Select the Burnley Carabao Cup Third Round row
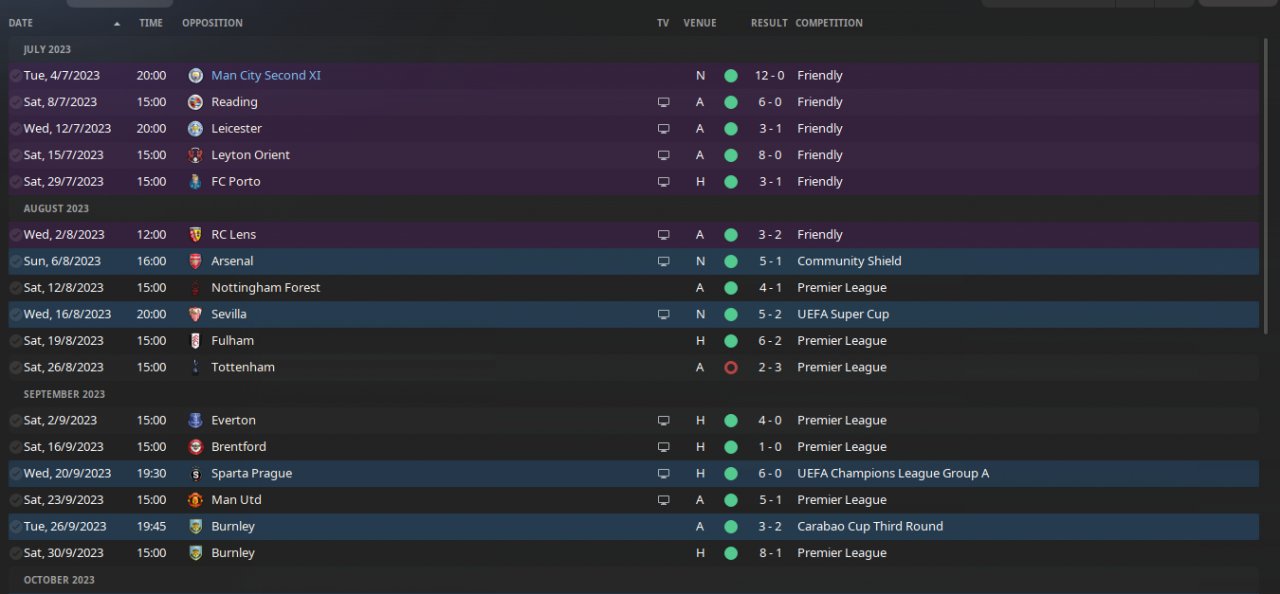 point(500,527)
